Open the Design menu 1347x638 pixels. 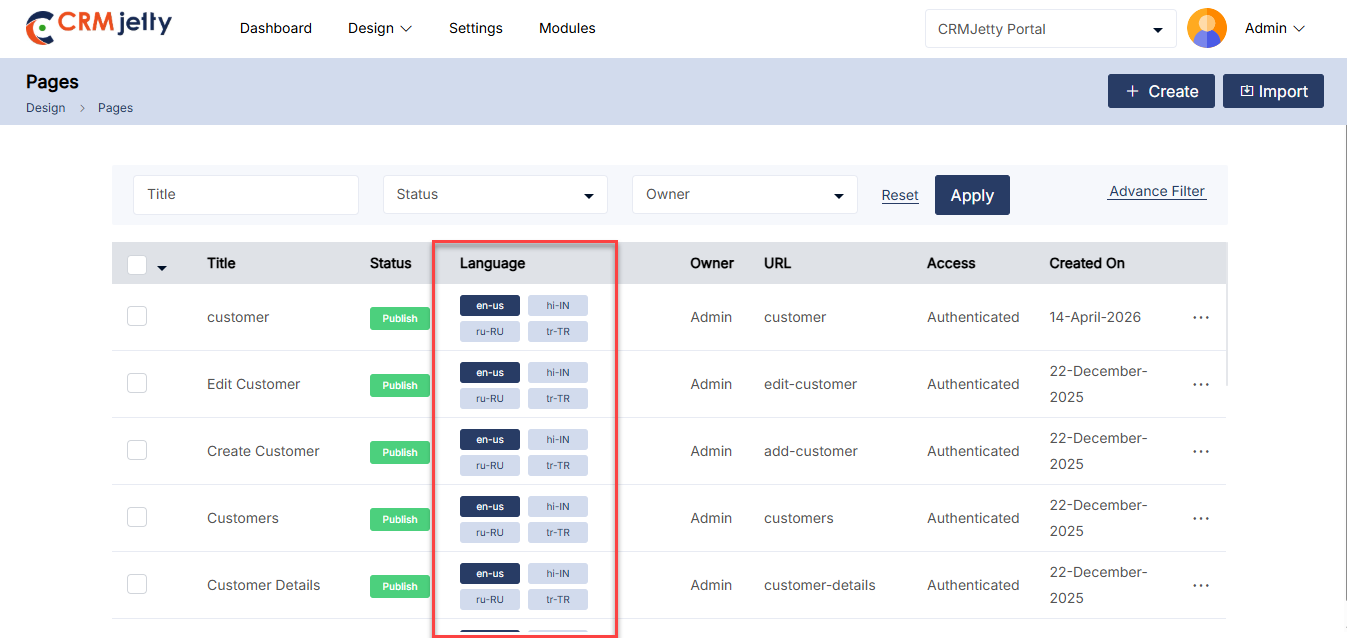379,28
